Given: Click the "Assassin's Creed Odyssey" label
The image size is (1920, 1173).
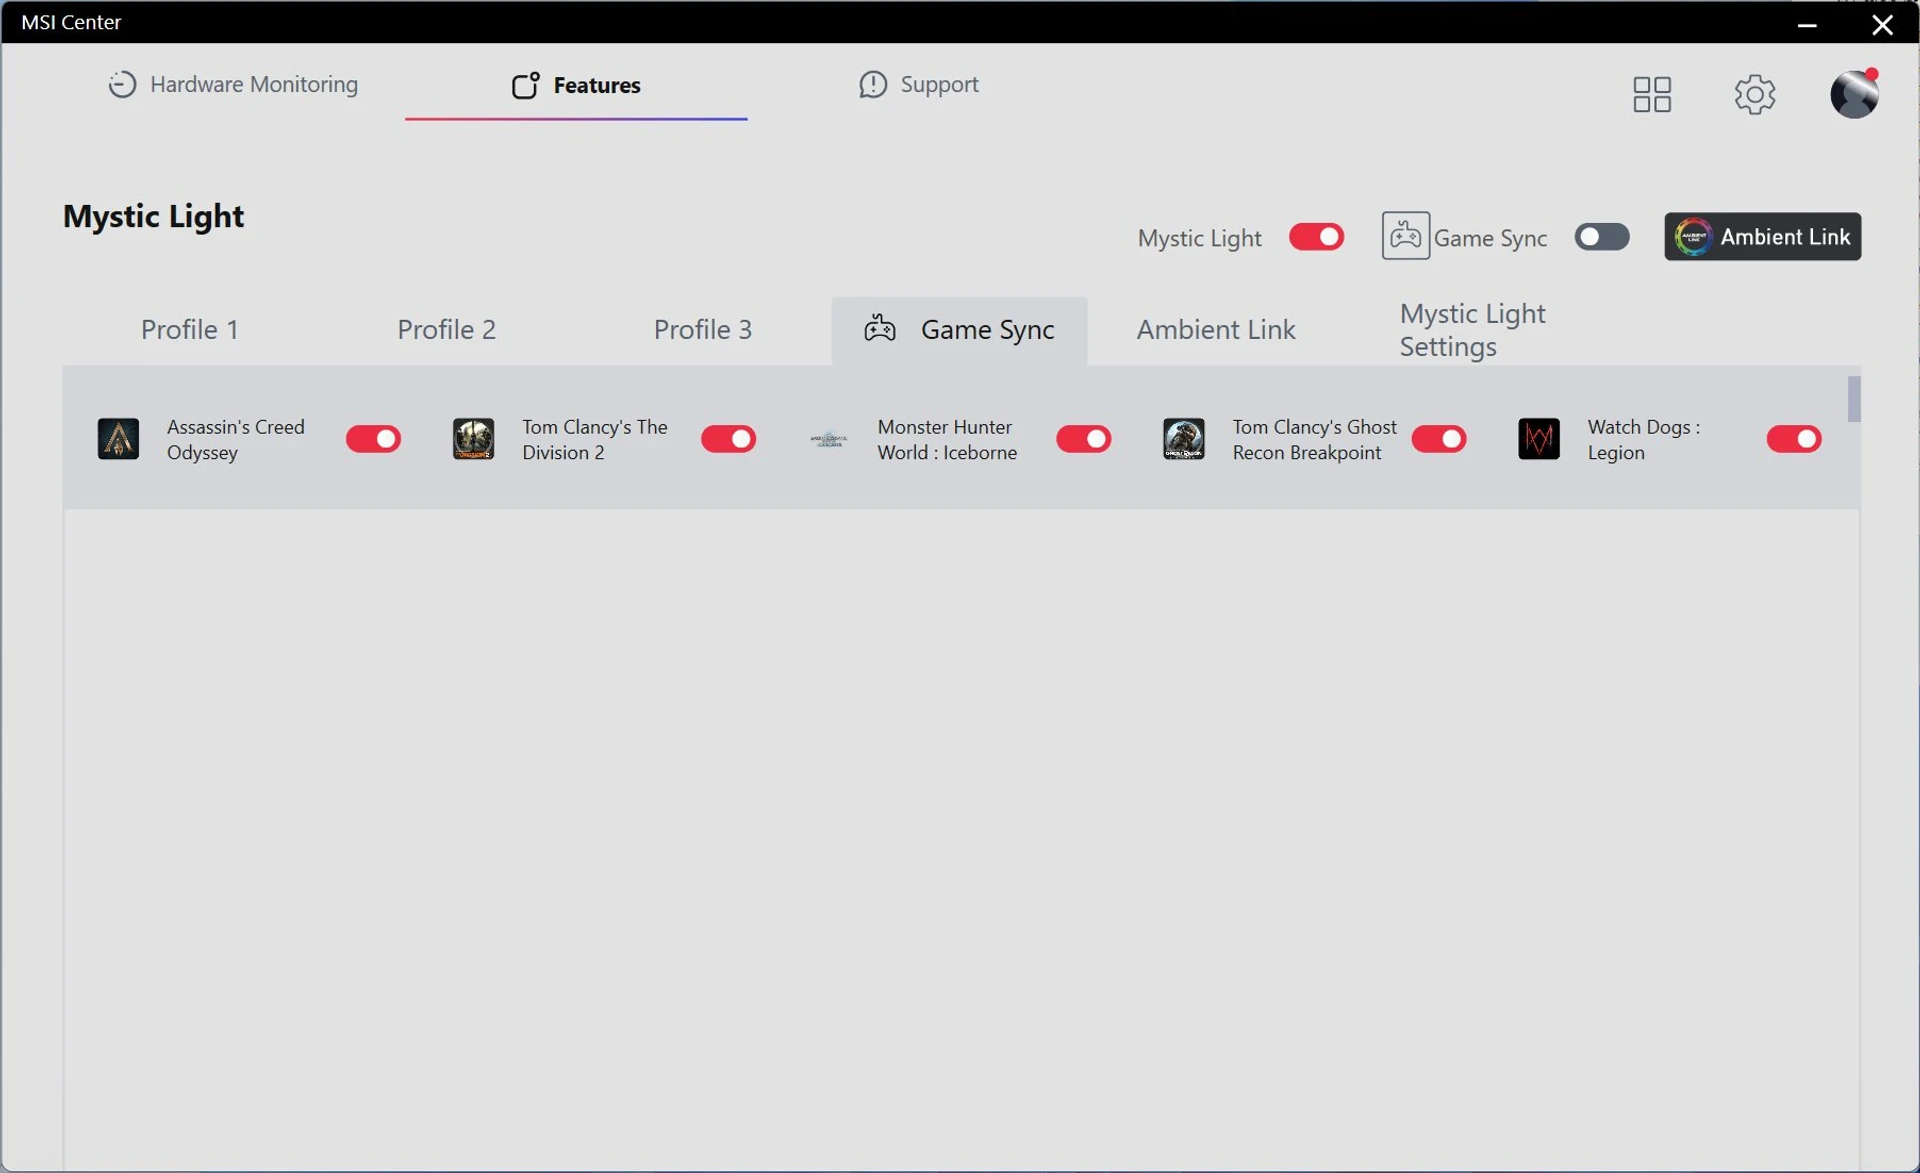Looking at the screenshot, I should (236, 439).
